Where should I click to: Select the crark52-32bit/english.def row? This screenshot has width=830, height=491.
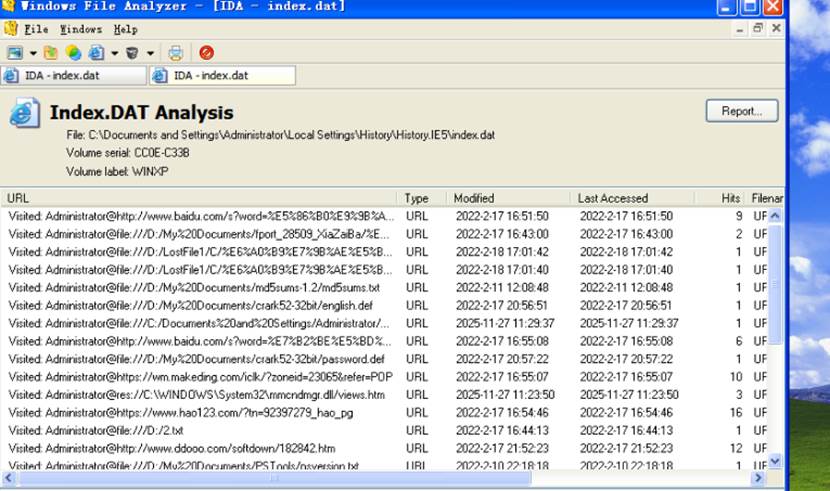click(x=384, y=305)
